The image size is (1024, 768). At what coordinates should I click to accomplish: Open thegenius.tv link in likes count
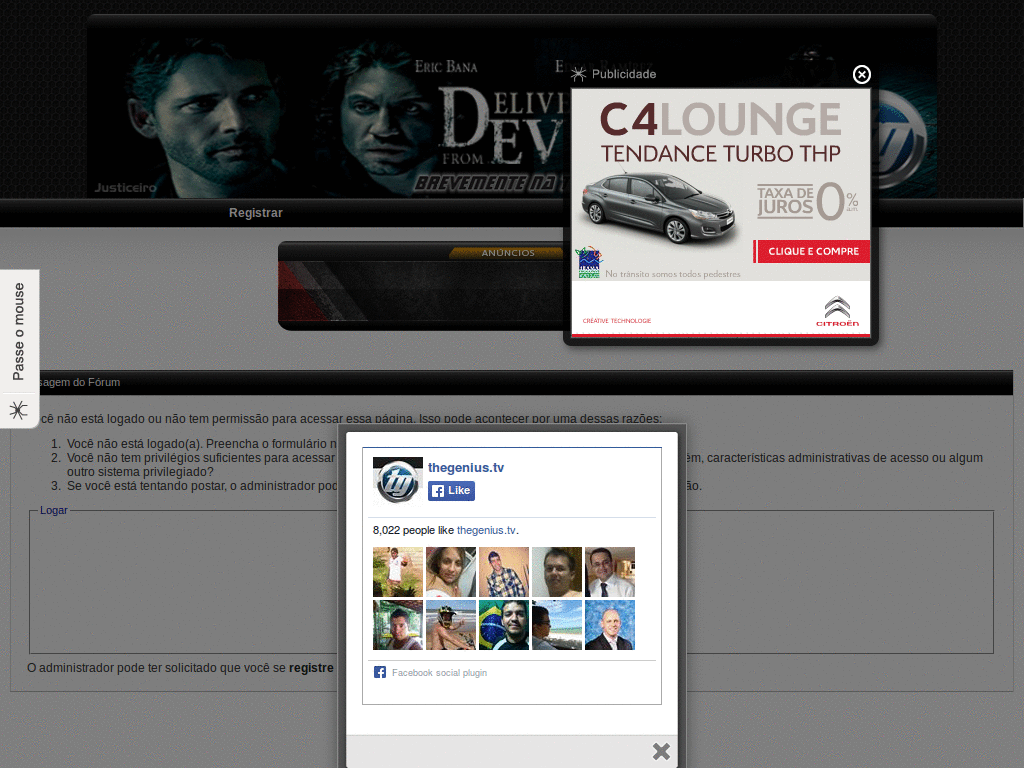point(486,530)
